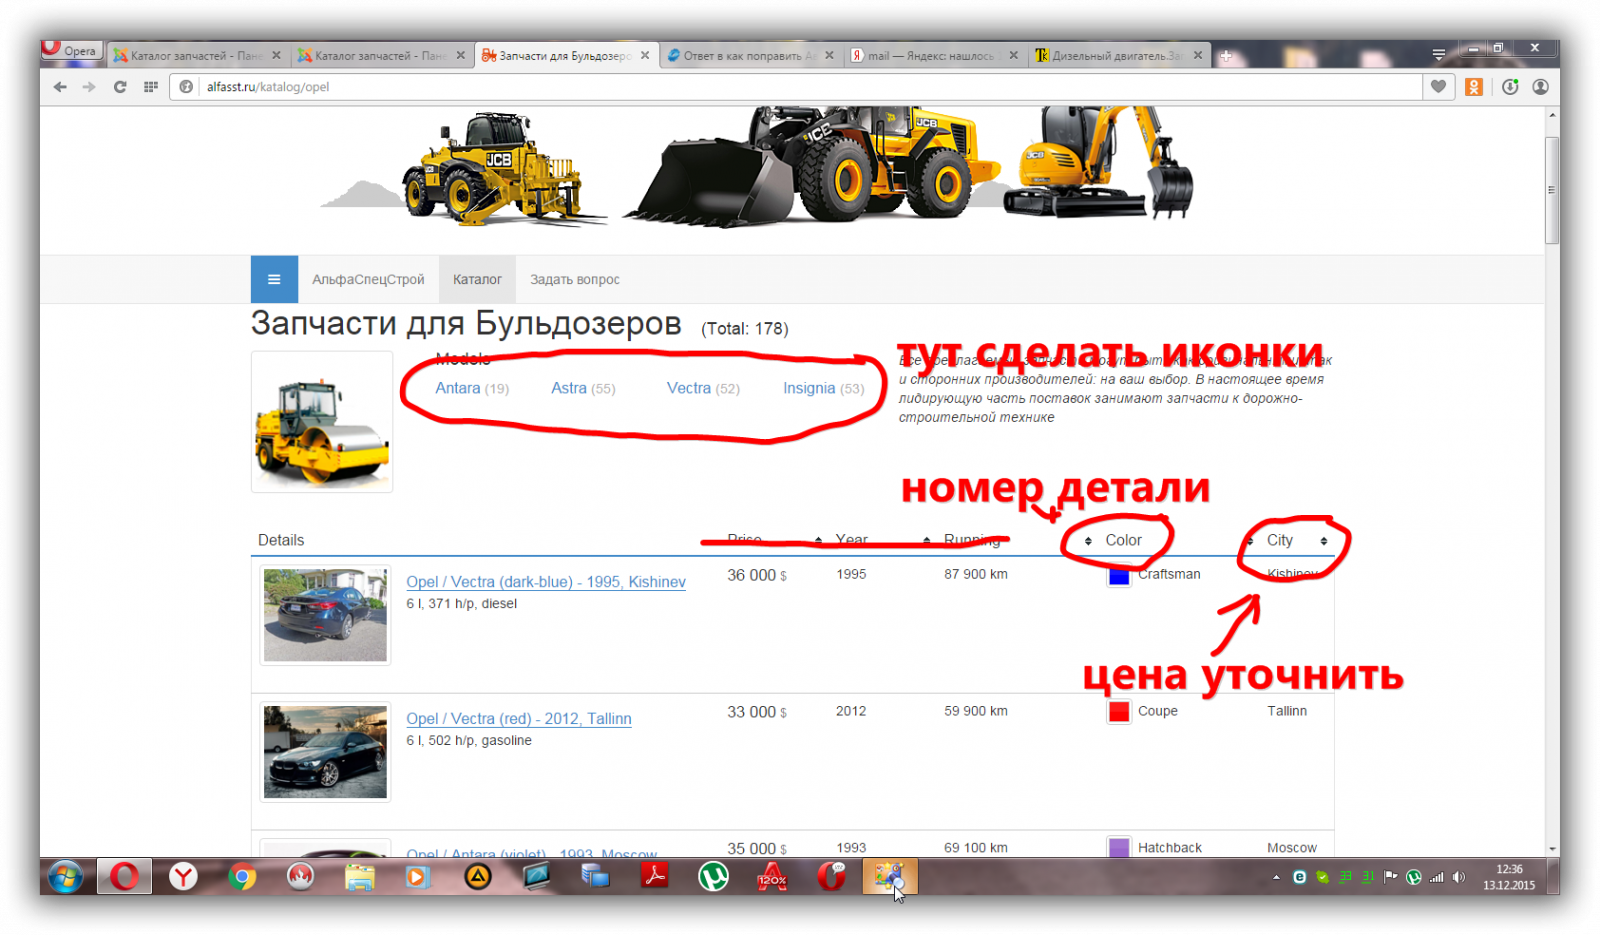This screenshot has height=935, width=1600.
Task: Open the Задать вопрос menu item
Action: coord(575,280)
